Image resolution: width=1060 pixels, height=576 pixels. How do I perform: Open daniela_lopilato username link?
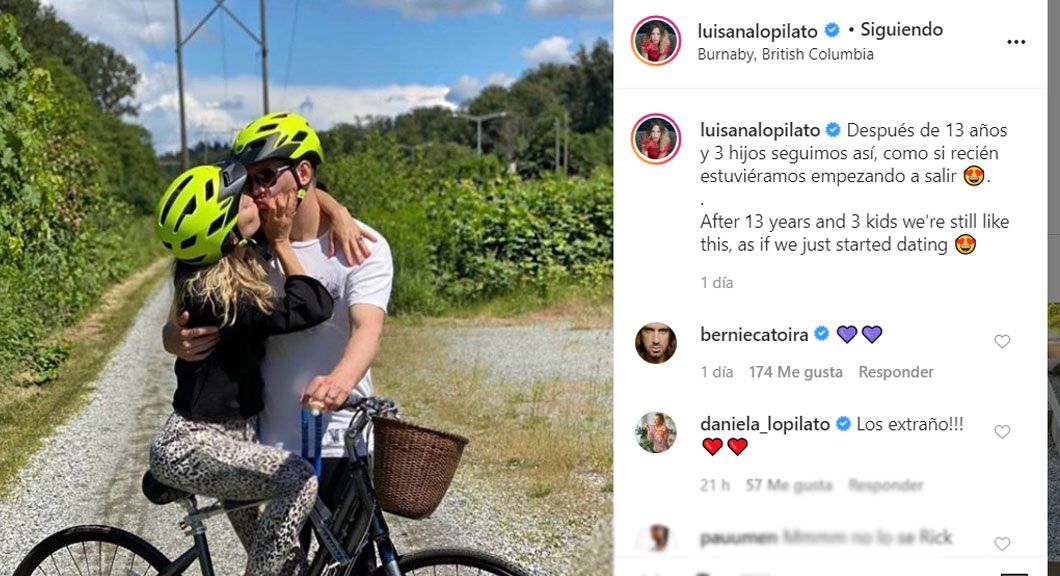tap(765, 424)
